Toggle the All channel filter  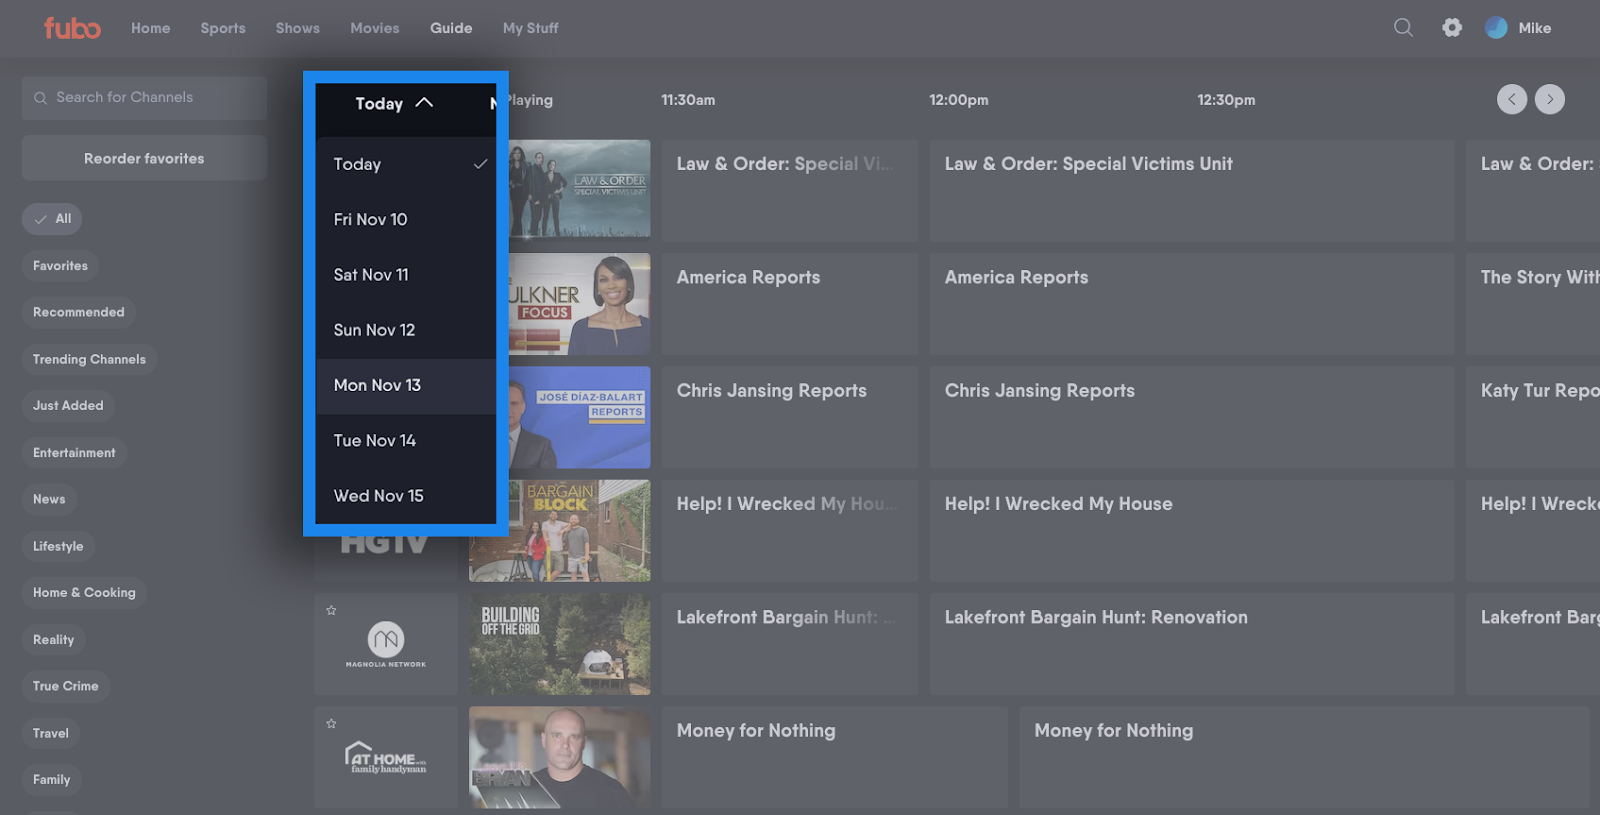(52, 219)
